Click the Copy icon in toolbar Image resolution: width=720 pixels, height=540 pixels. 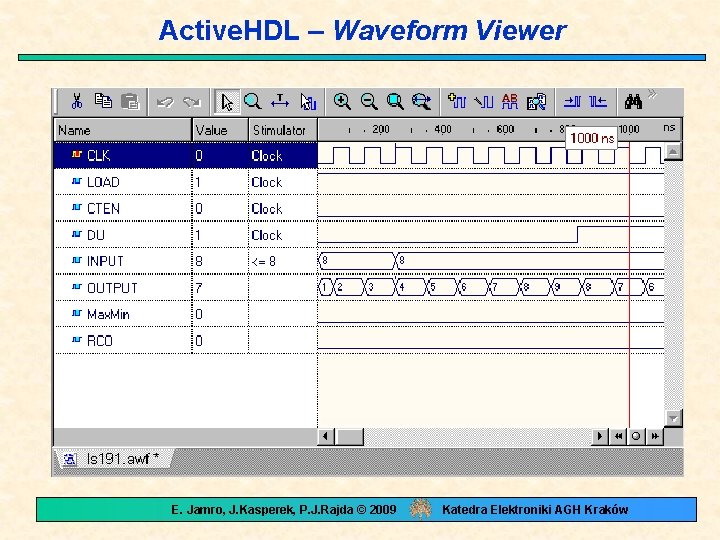click(103, 101)
